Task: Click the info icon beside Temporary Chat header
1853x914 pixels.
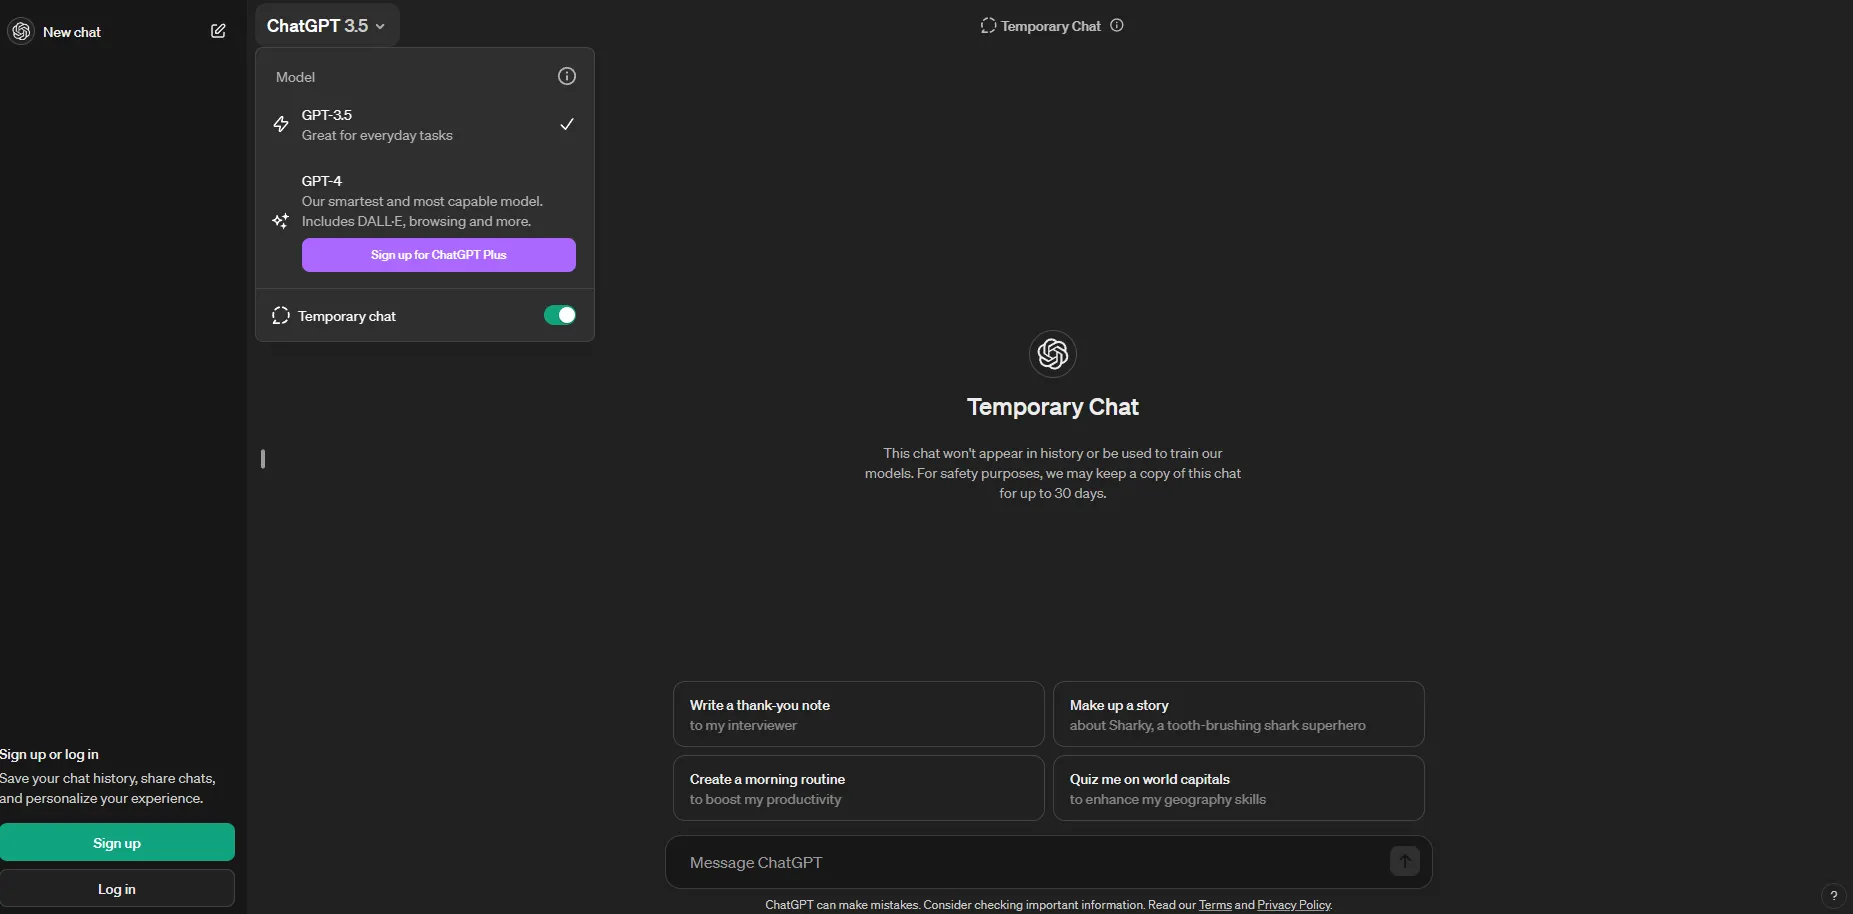Action: [1117, 26]
